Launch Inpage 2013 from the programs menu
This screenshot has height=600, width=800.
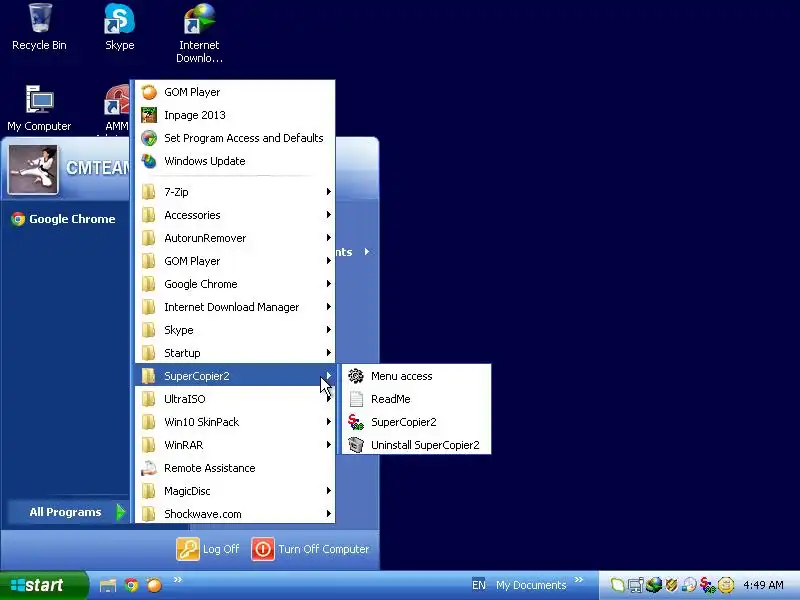click(x=235, y=115)
